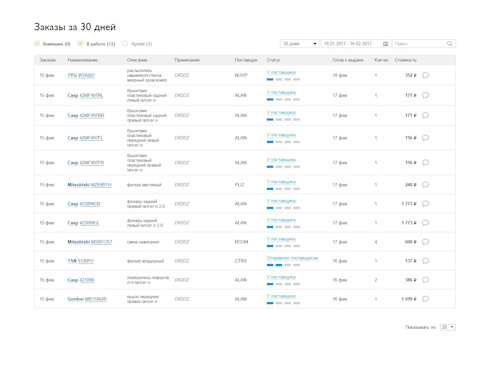Screen dimensions: 480x374
Task: Click the magnifier icon in search box
Action: pyautogui.click(x=449, y=44)
